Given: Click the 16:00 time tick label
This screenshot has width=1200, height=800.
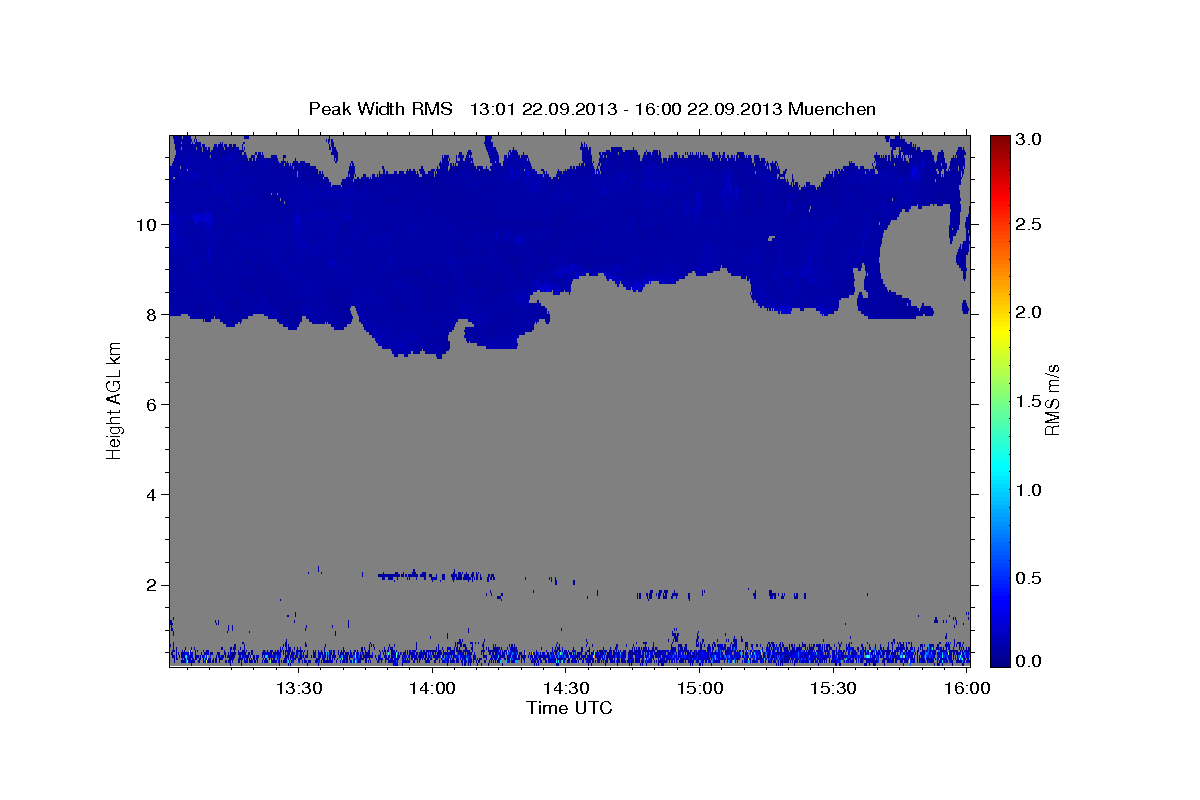Looking at the screenshot, I should pyautogui.click(x=967, y=688).
